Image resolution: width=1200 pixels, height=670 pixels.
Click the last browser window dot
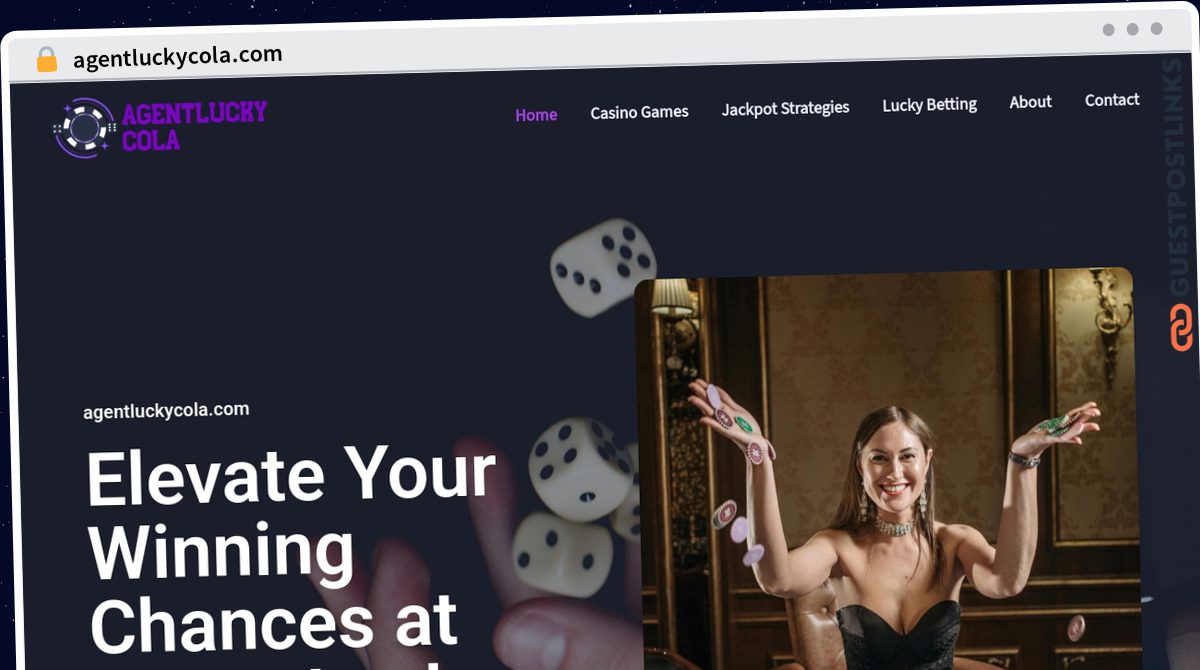click(1157, 29)
